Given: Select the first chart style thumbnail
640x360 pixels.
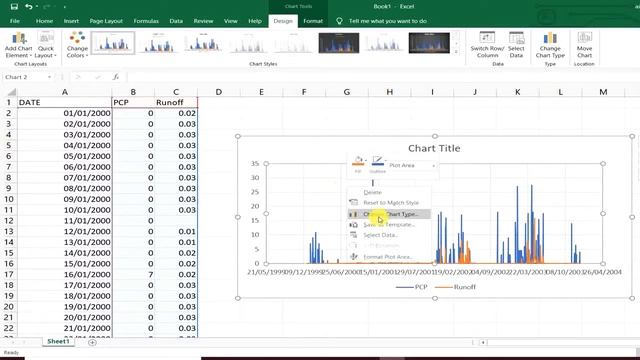Looking at the screenshot, I should click(113, 43).
